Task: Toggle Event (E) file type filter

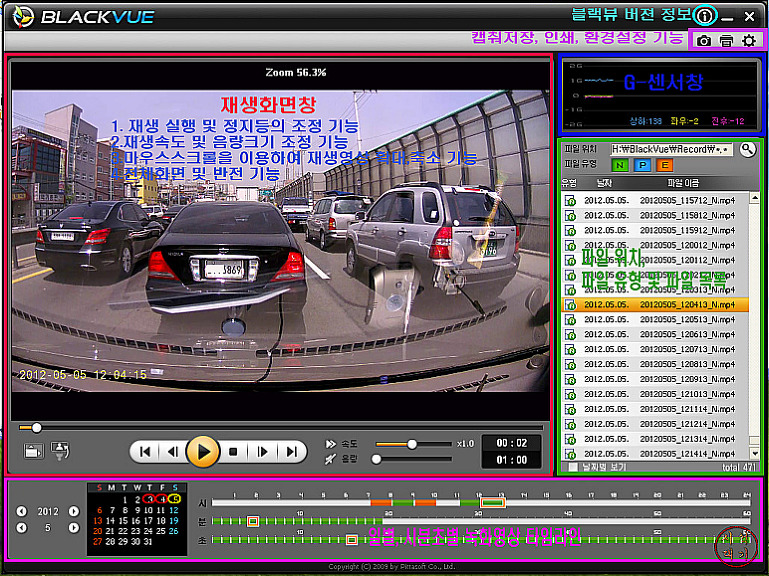Action: coord(665,165)
